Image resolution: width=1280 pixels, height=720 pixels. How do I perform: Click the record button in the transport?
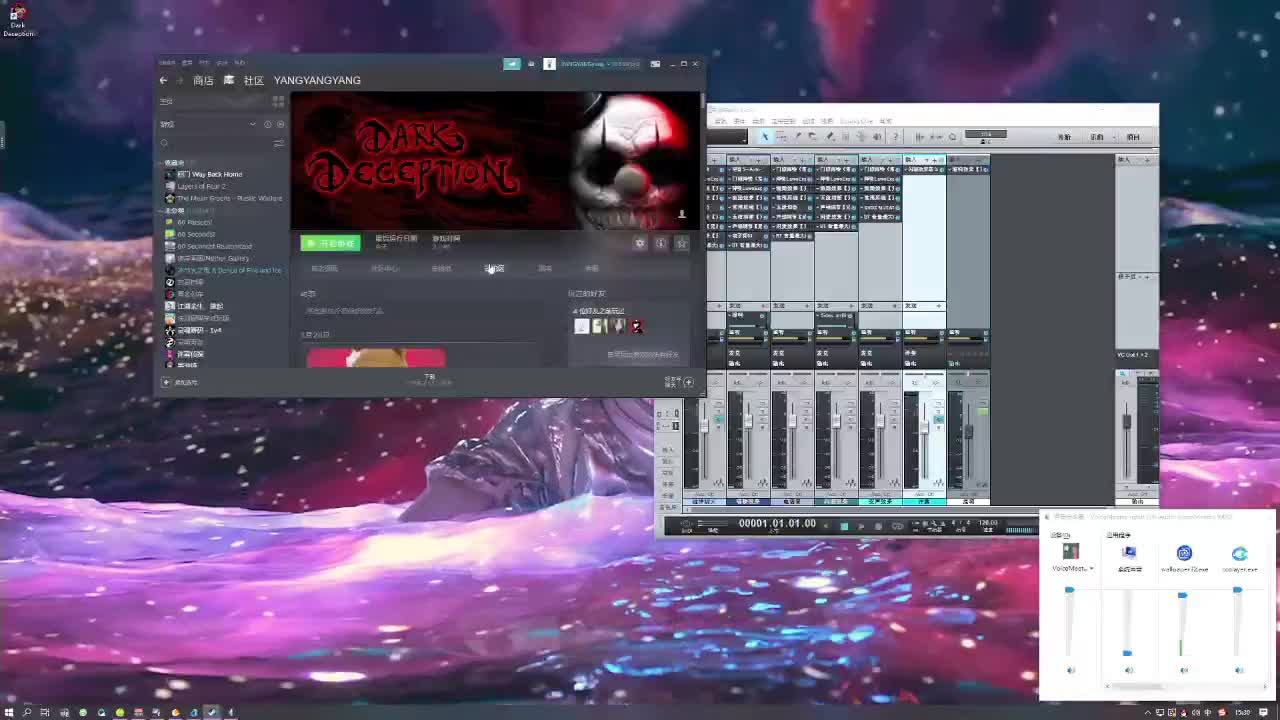point(878,526)
